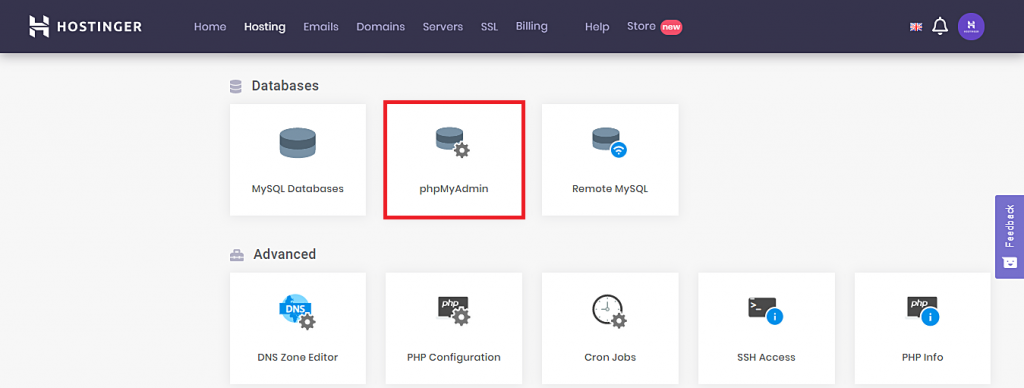Viewport: 1024px width, 388px height.
Task: Open the Feedback side tab
Action: click(x=1010, y=236)
